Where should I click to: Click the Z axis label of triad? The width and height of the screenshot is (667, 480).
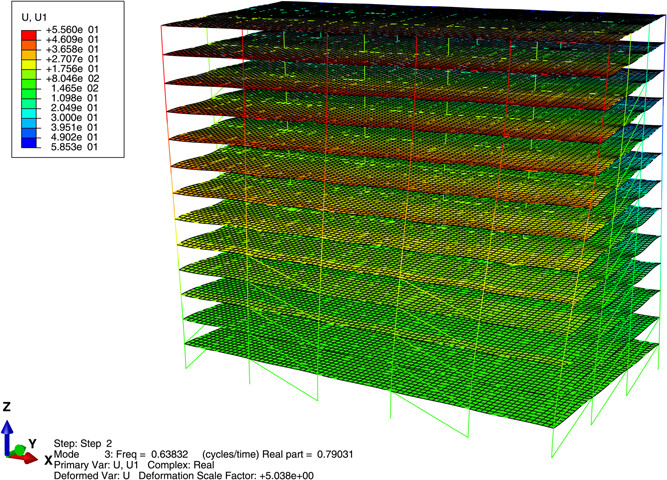point(6,407)
